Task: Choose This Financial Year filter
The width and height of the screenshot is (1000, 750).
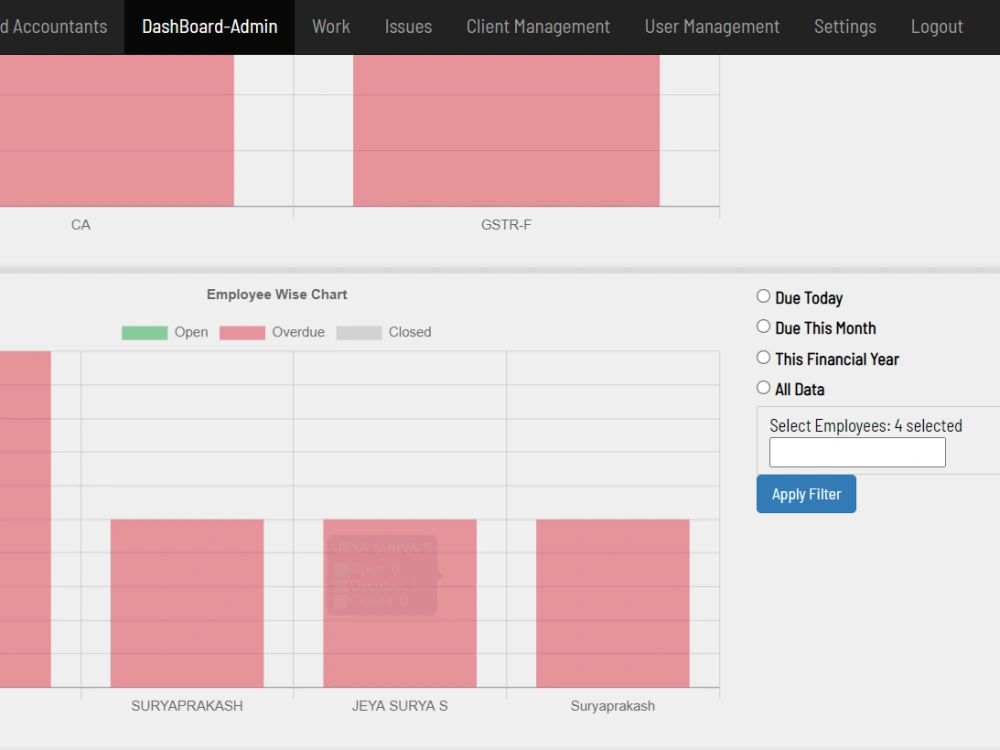Action: coord(763,357)
